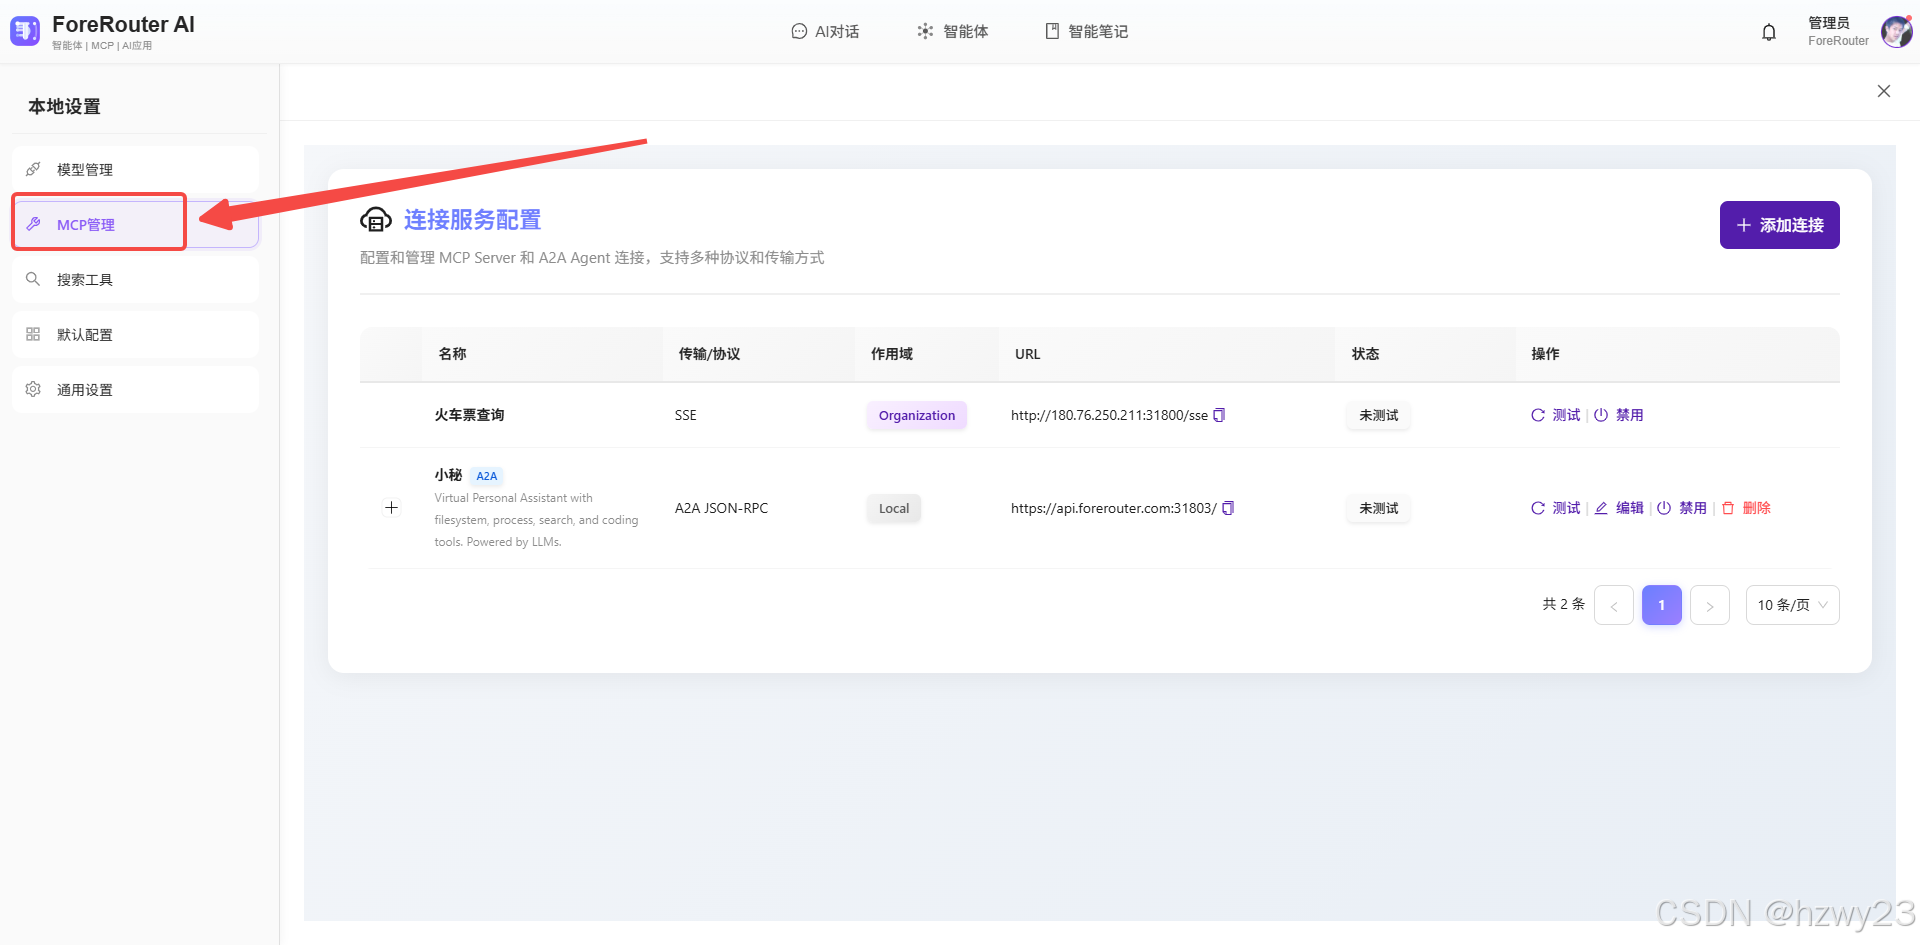Click the Organization scope tag

coord(917,415)
